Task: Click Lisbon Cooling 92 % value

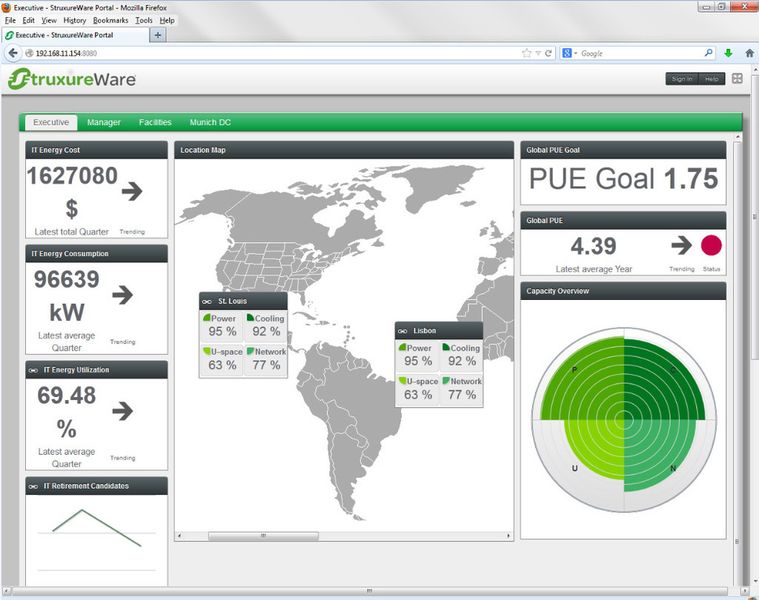Action: [462, 361]
